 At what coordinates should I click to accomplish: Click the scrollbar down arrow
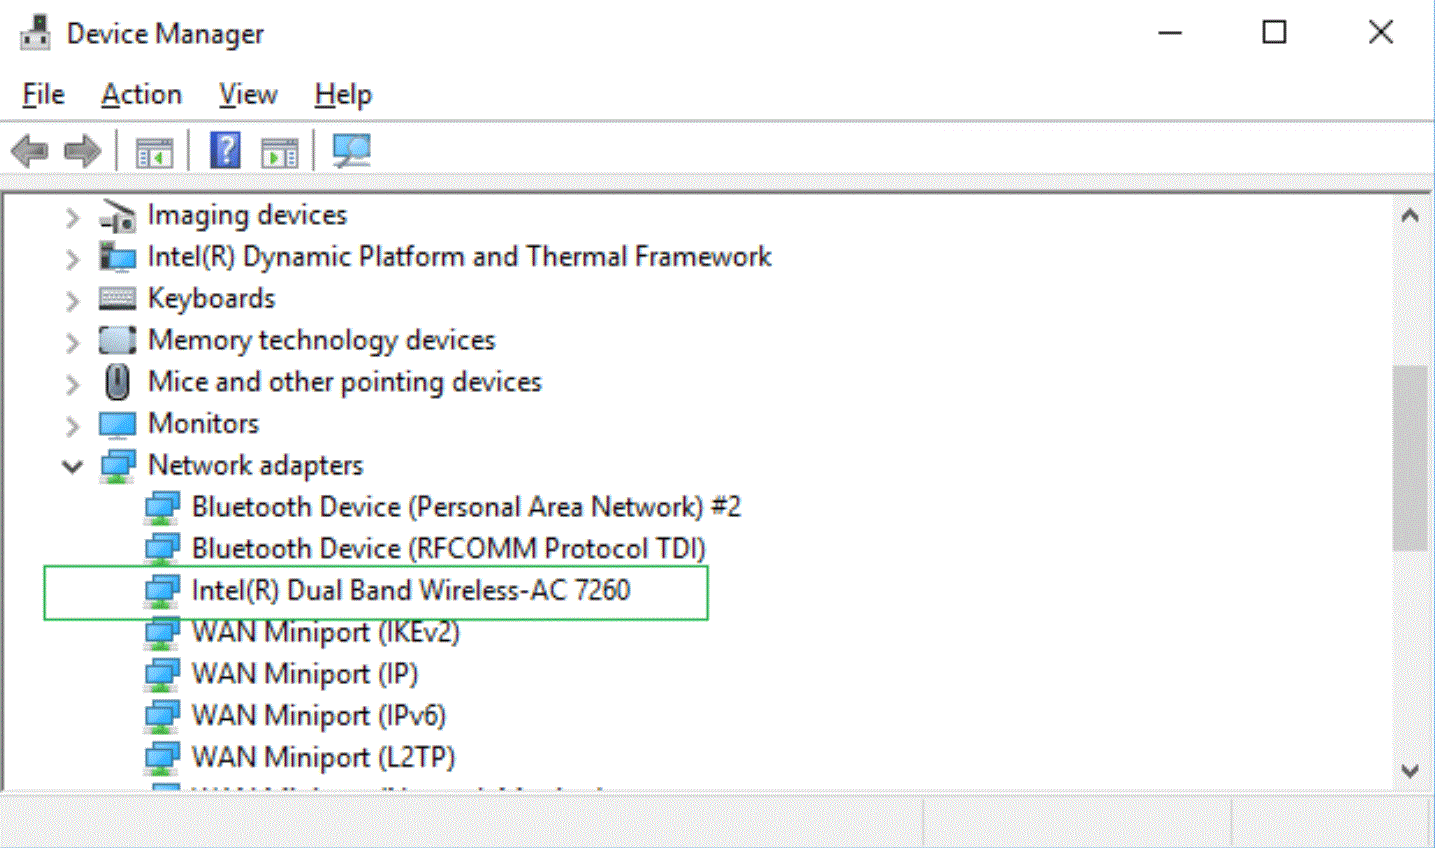1410,771
